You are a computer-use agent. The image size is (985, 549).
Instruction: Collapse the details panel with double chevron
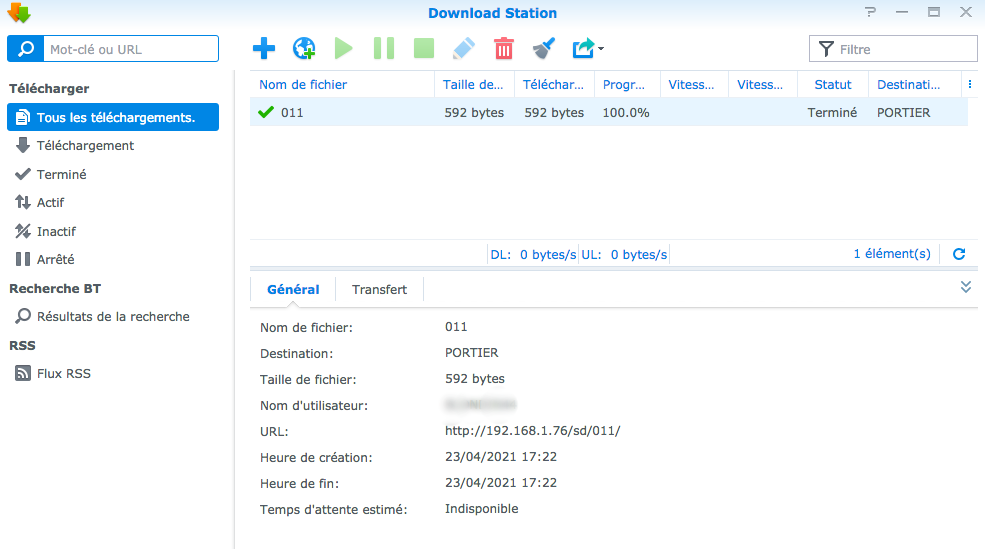pyautogui.click(x=965, y=287)
